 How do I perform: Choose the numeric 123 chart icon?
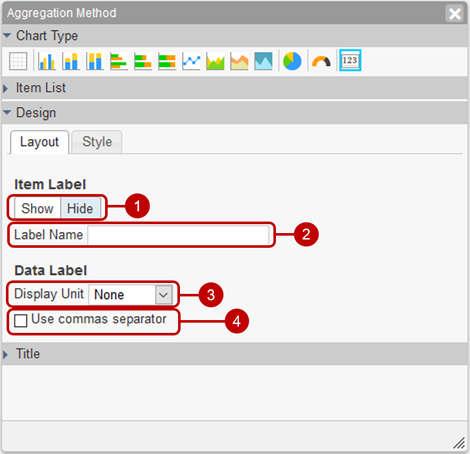click(350, 60)
